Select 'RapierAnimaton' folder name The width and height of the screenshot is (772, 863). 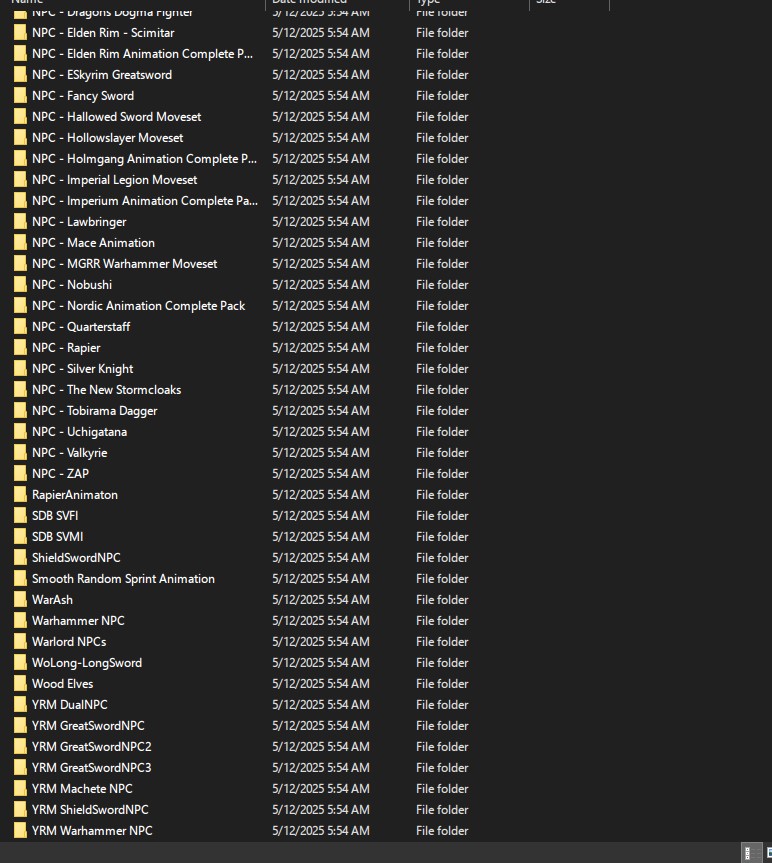click(x=75, y=495)
